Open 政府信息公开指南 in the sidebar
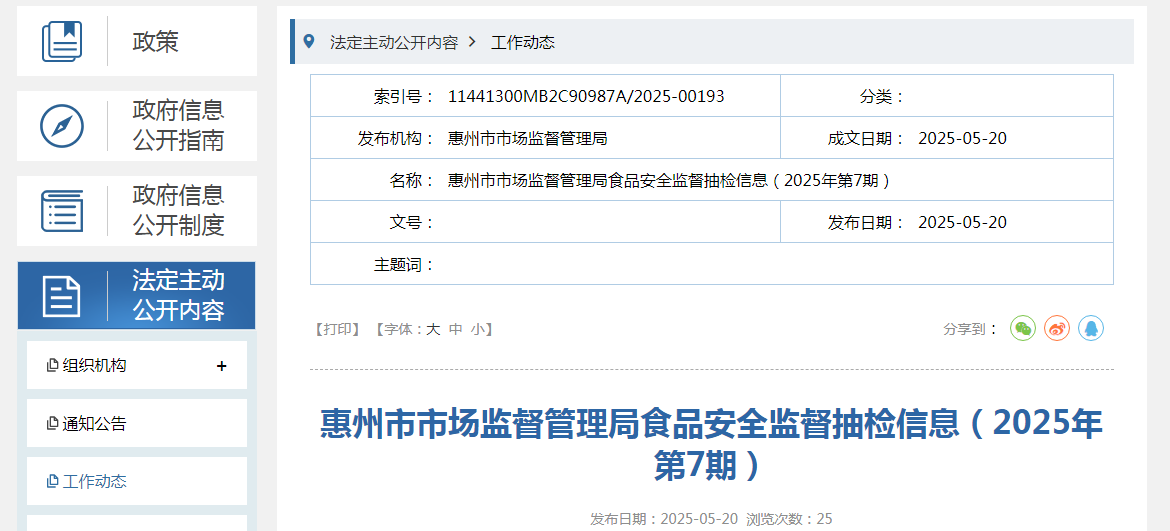Screen dimensions: 1170x531 [137, 126]
